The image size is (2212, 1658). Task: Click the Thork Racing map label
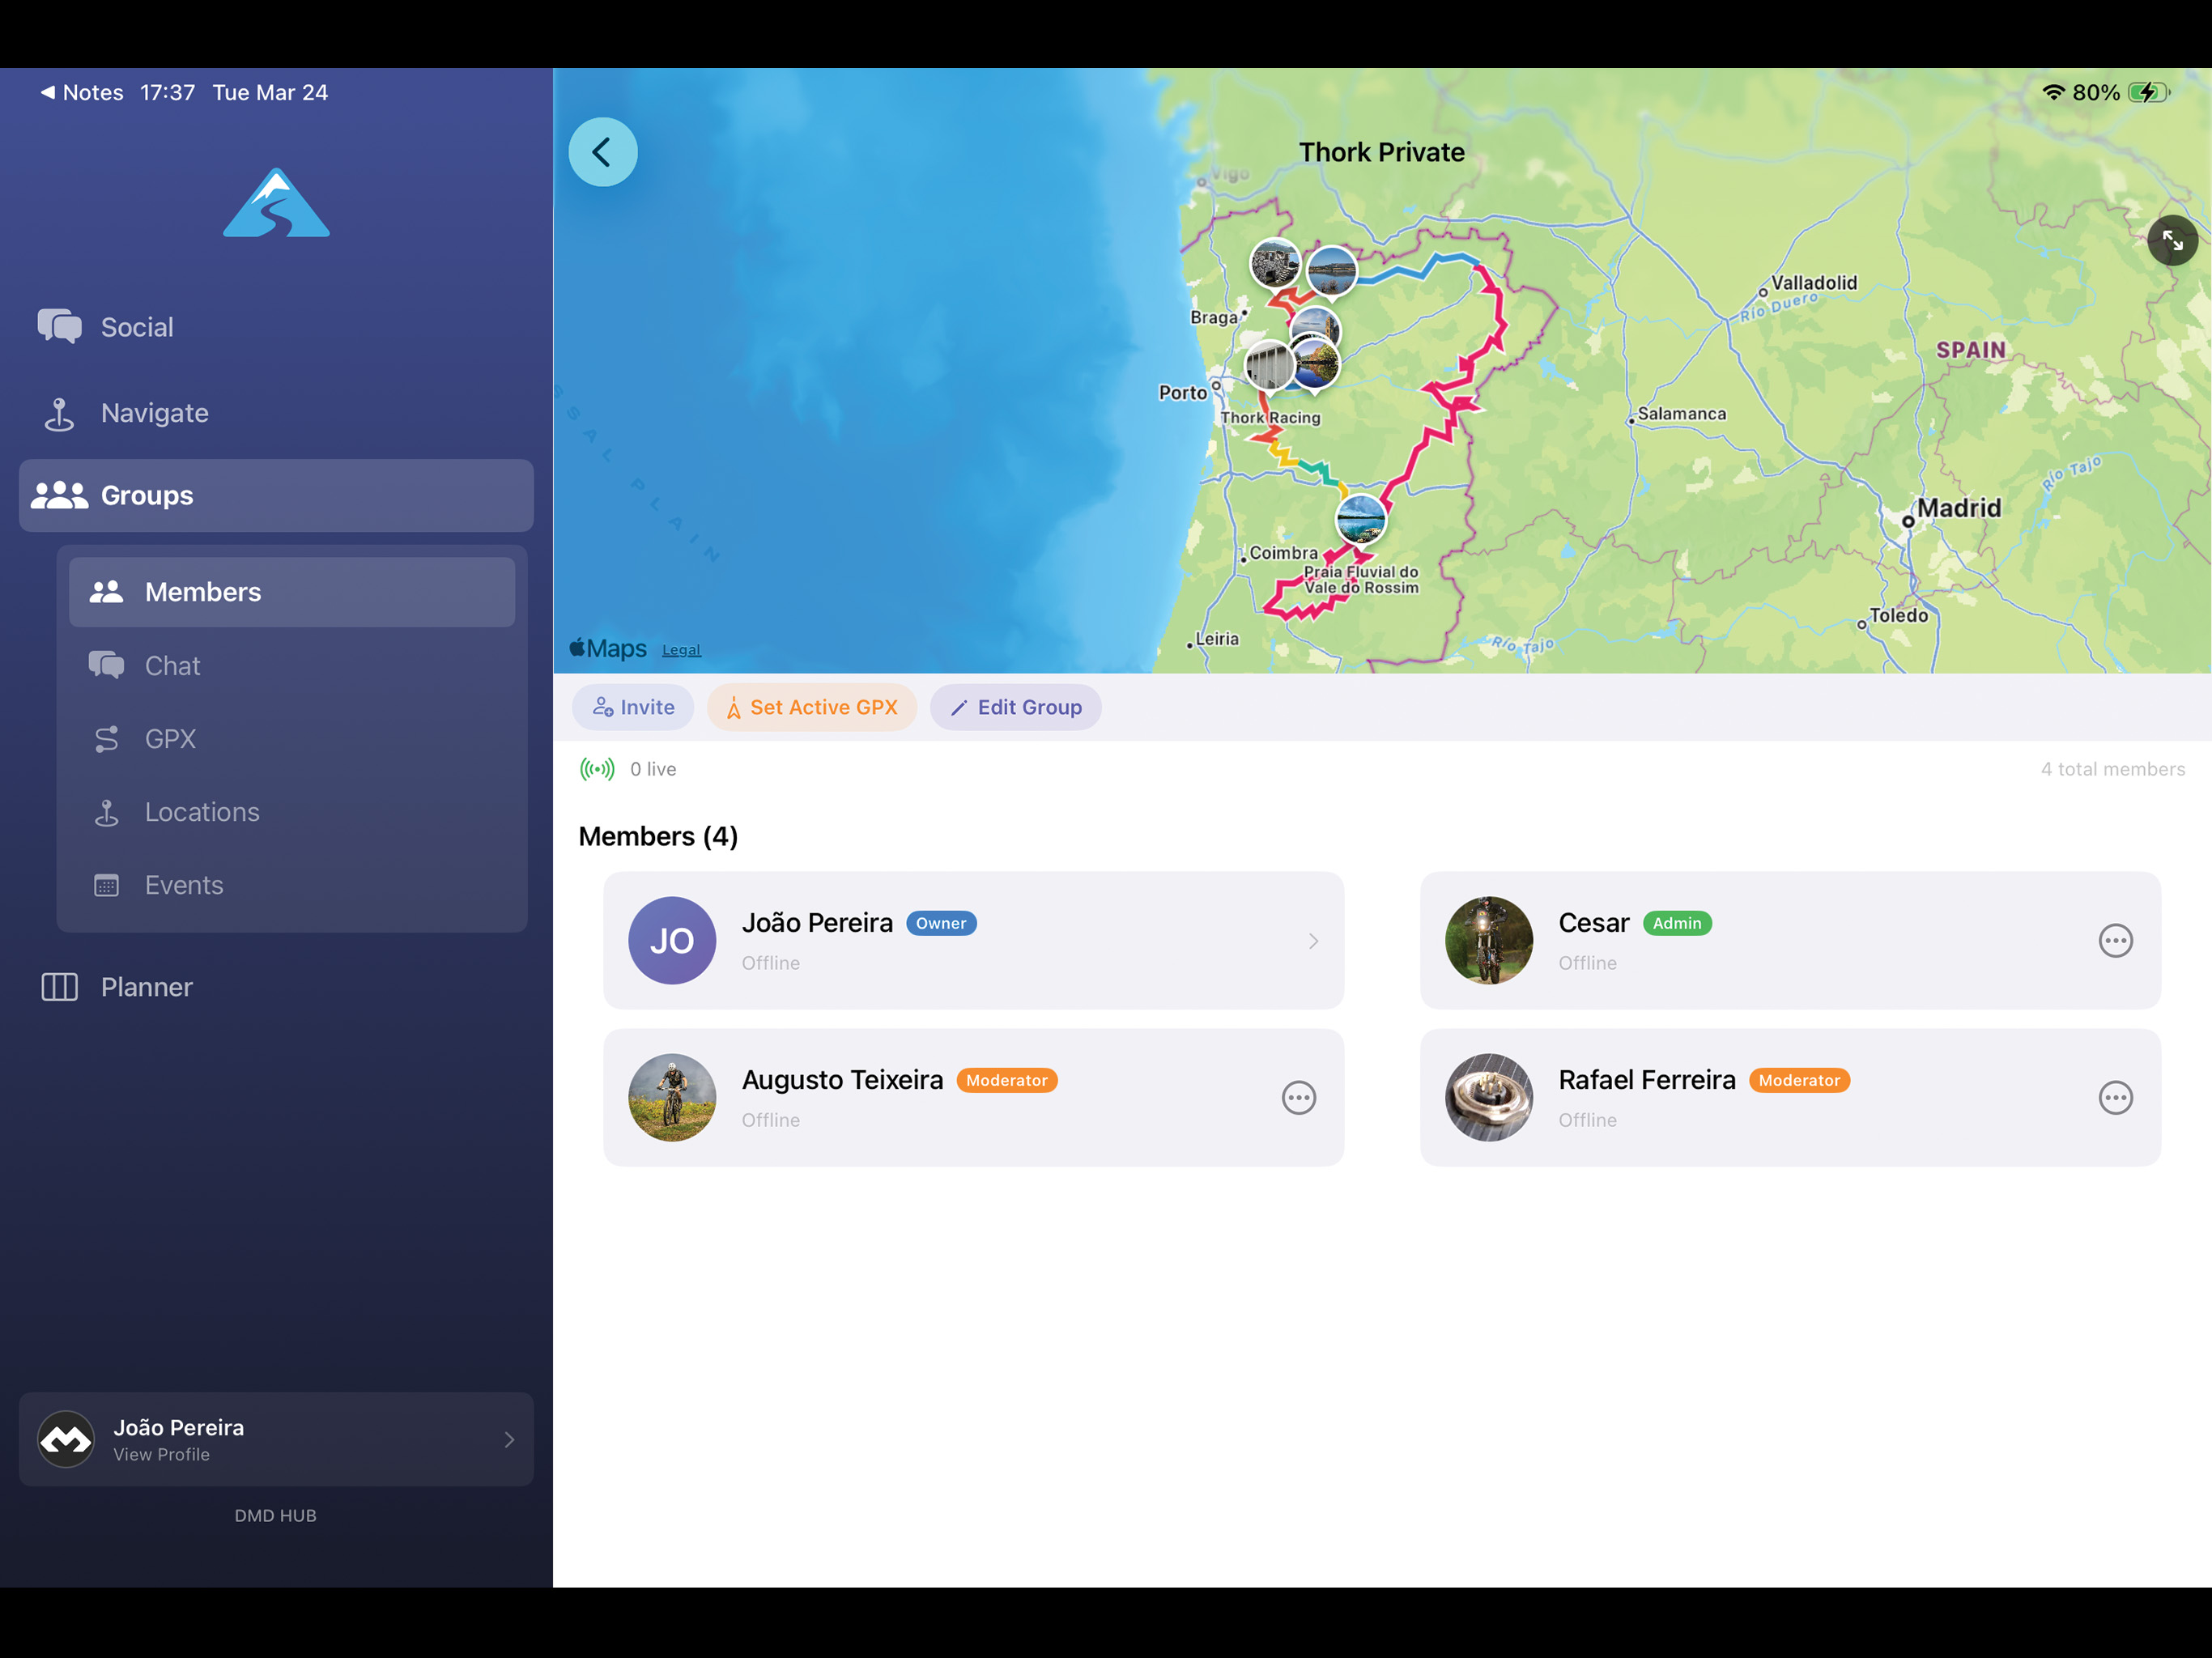(x=1270, y=418)
